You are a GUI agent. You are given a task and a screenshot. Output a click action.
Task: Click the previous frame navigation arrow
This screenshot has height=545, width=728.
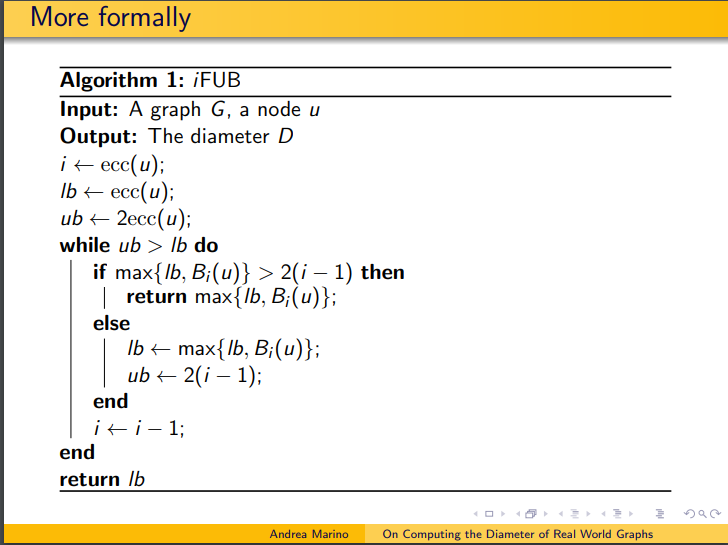(x=518, y=514)
